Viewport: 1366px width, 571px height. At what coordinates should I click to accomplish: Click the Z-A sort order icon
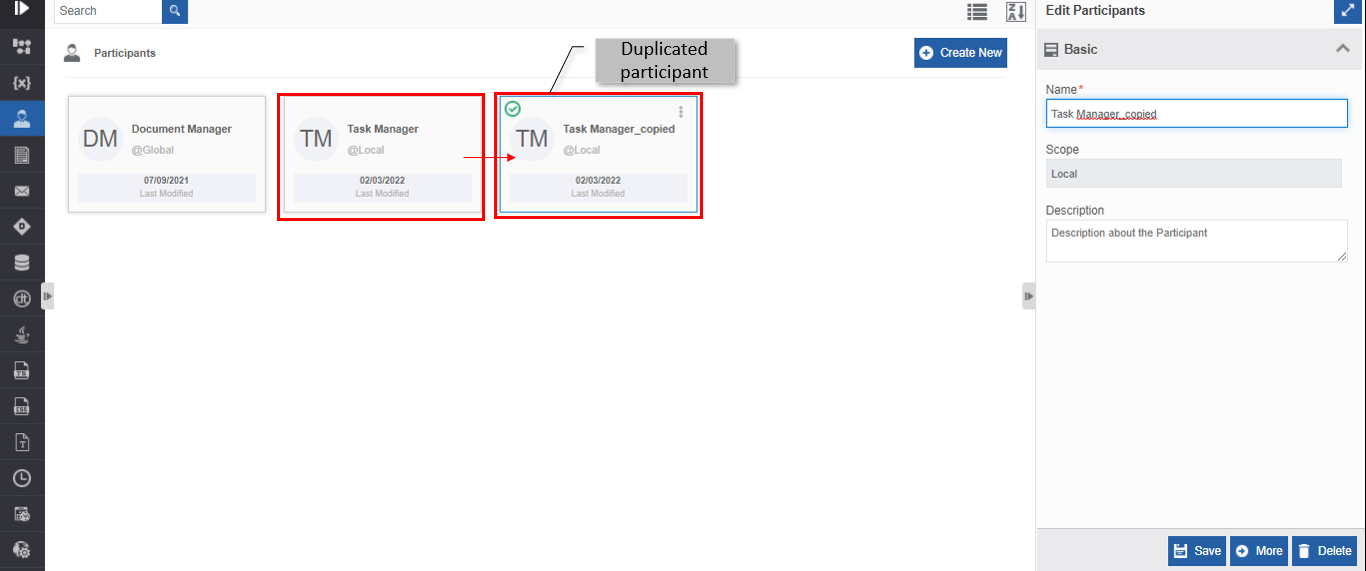tap(1016, 12)
